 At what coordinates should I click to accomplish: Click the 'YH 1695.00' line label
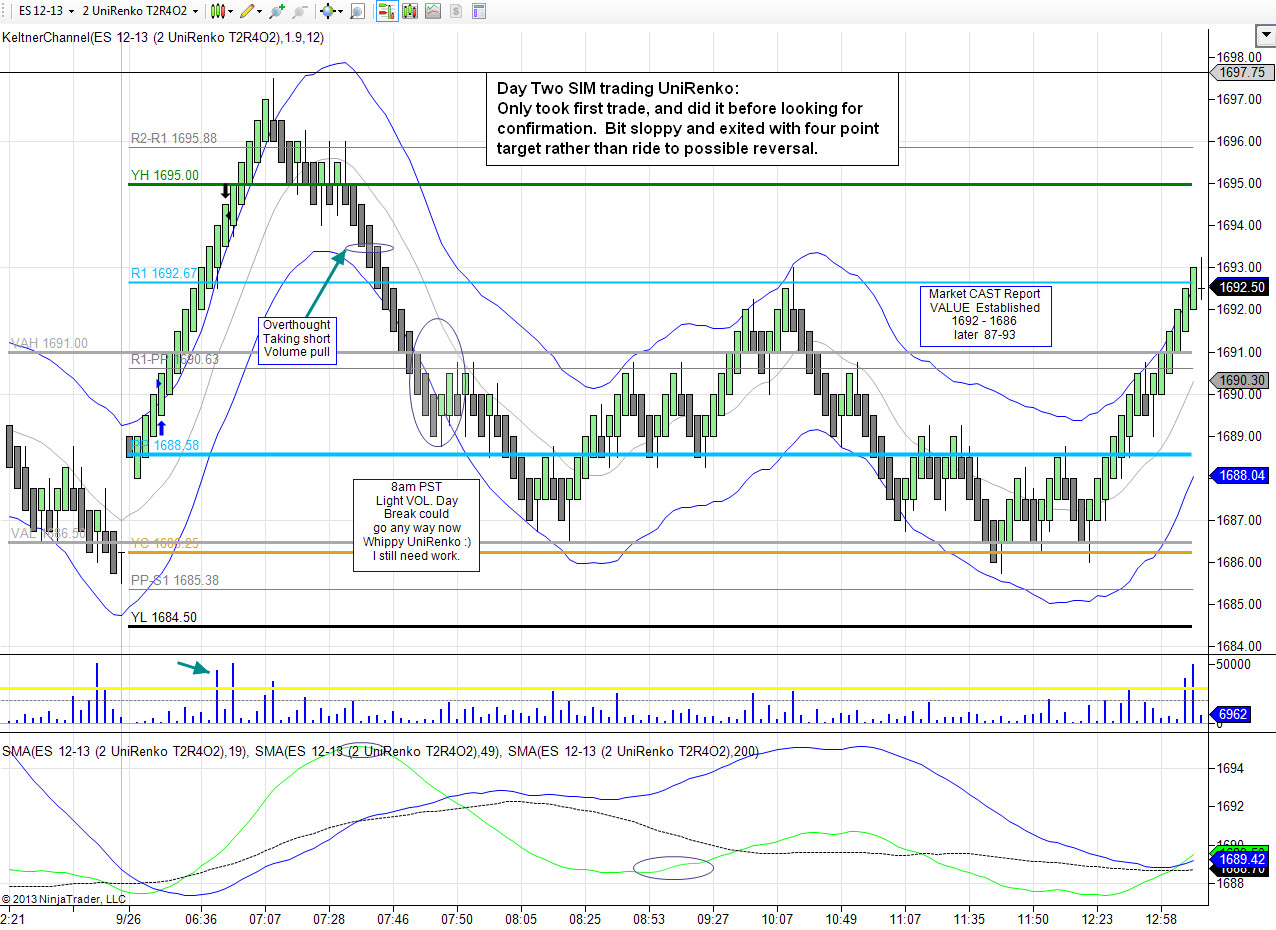pos(165,175)
